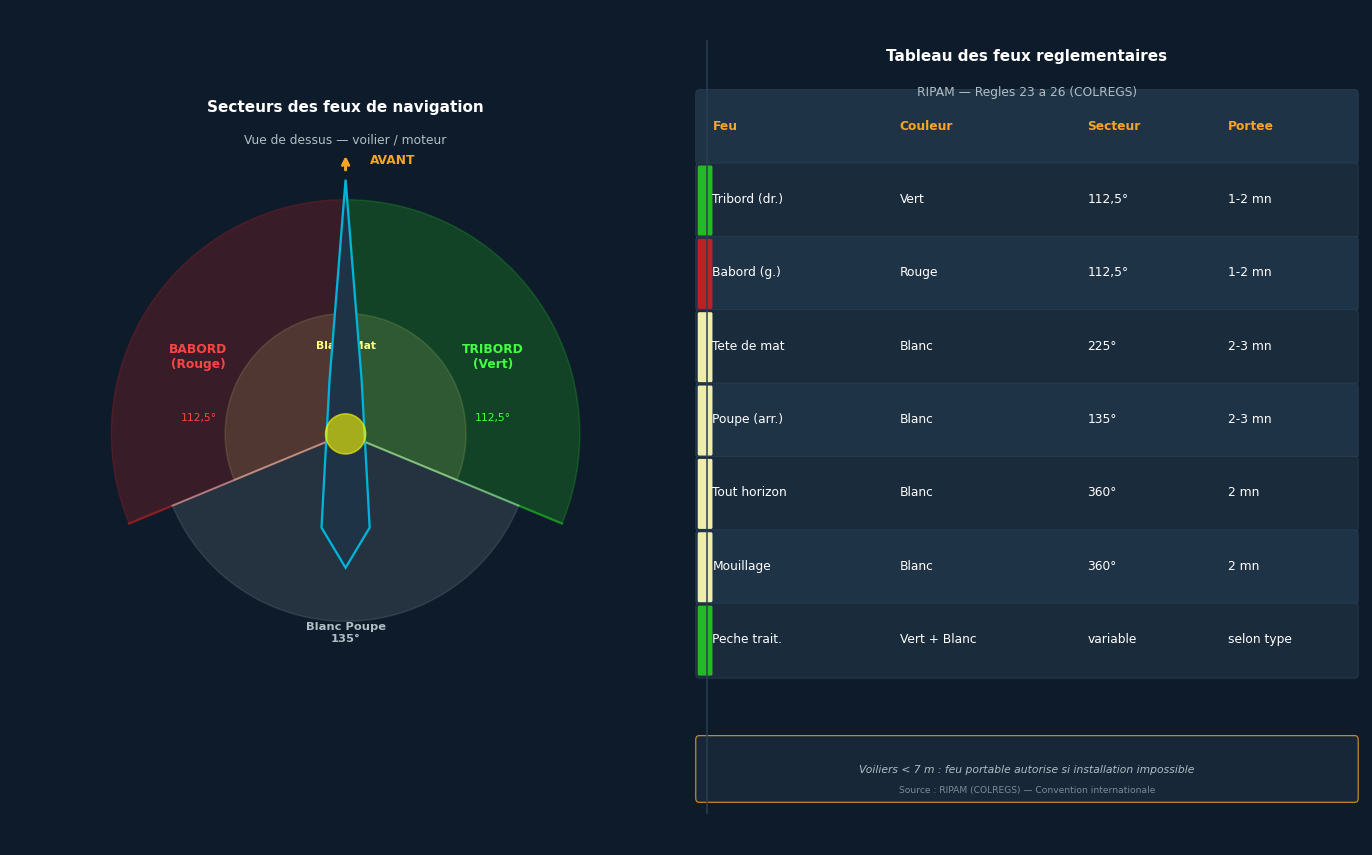Click the yellow masthead light circle
This screenshot has height=855, width=1372.
point(345,434)
